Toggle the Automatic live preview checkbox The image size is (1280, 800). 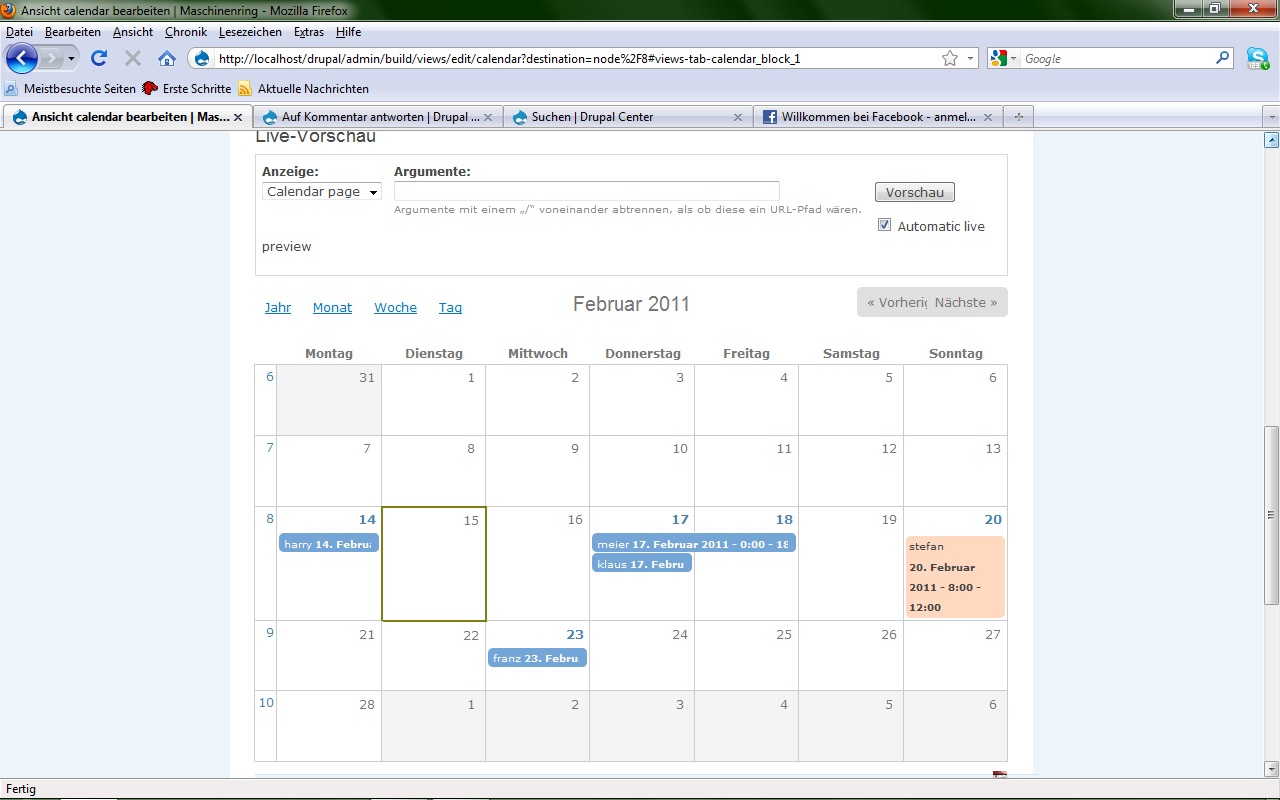pyautogui.click(x=884, y=225)
